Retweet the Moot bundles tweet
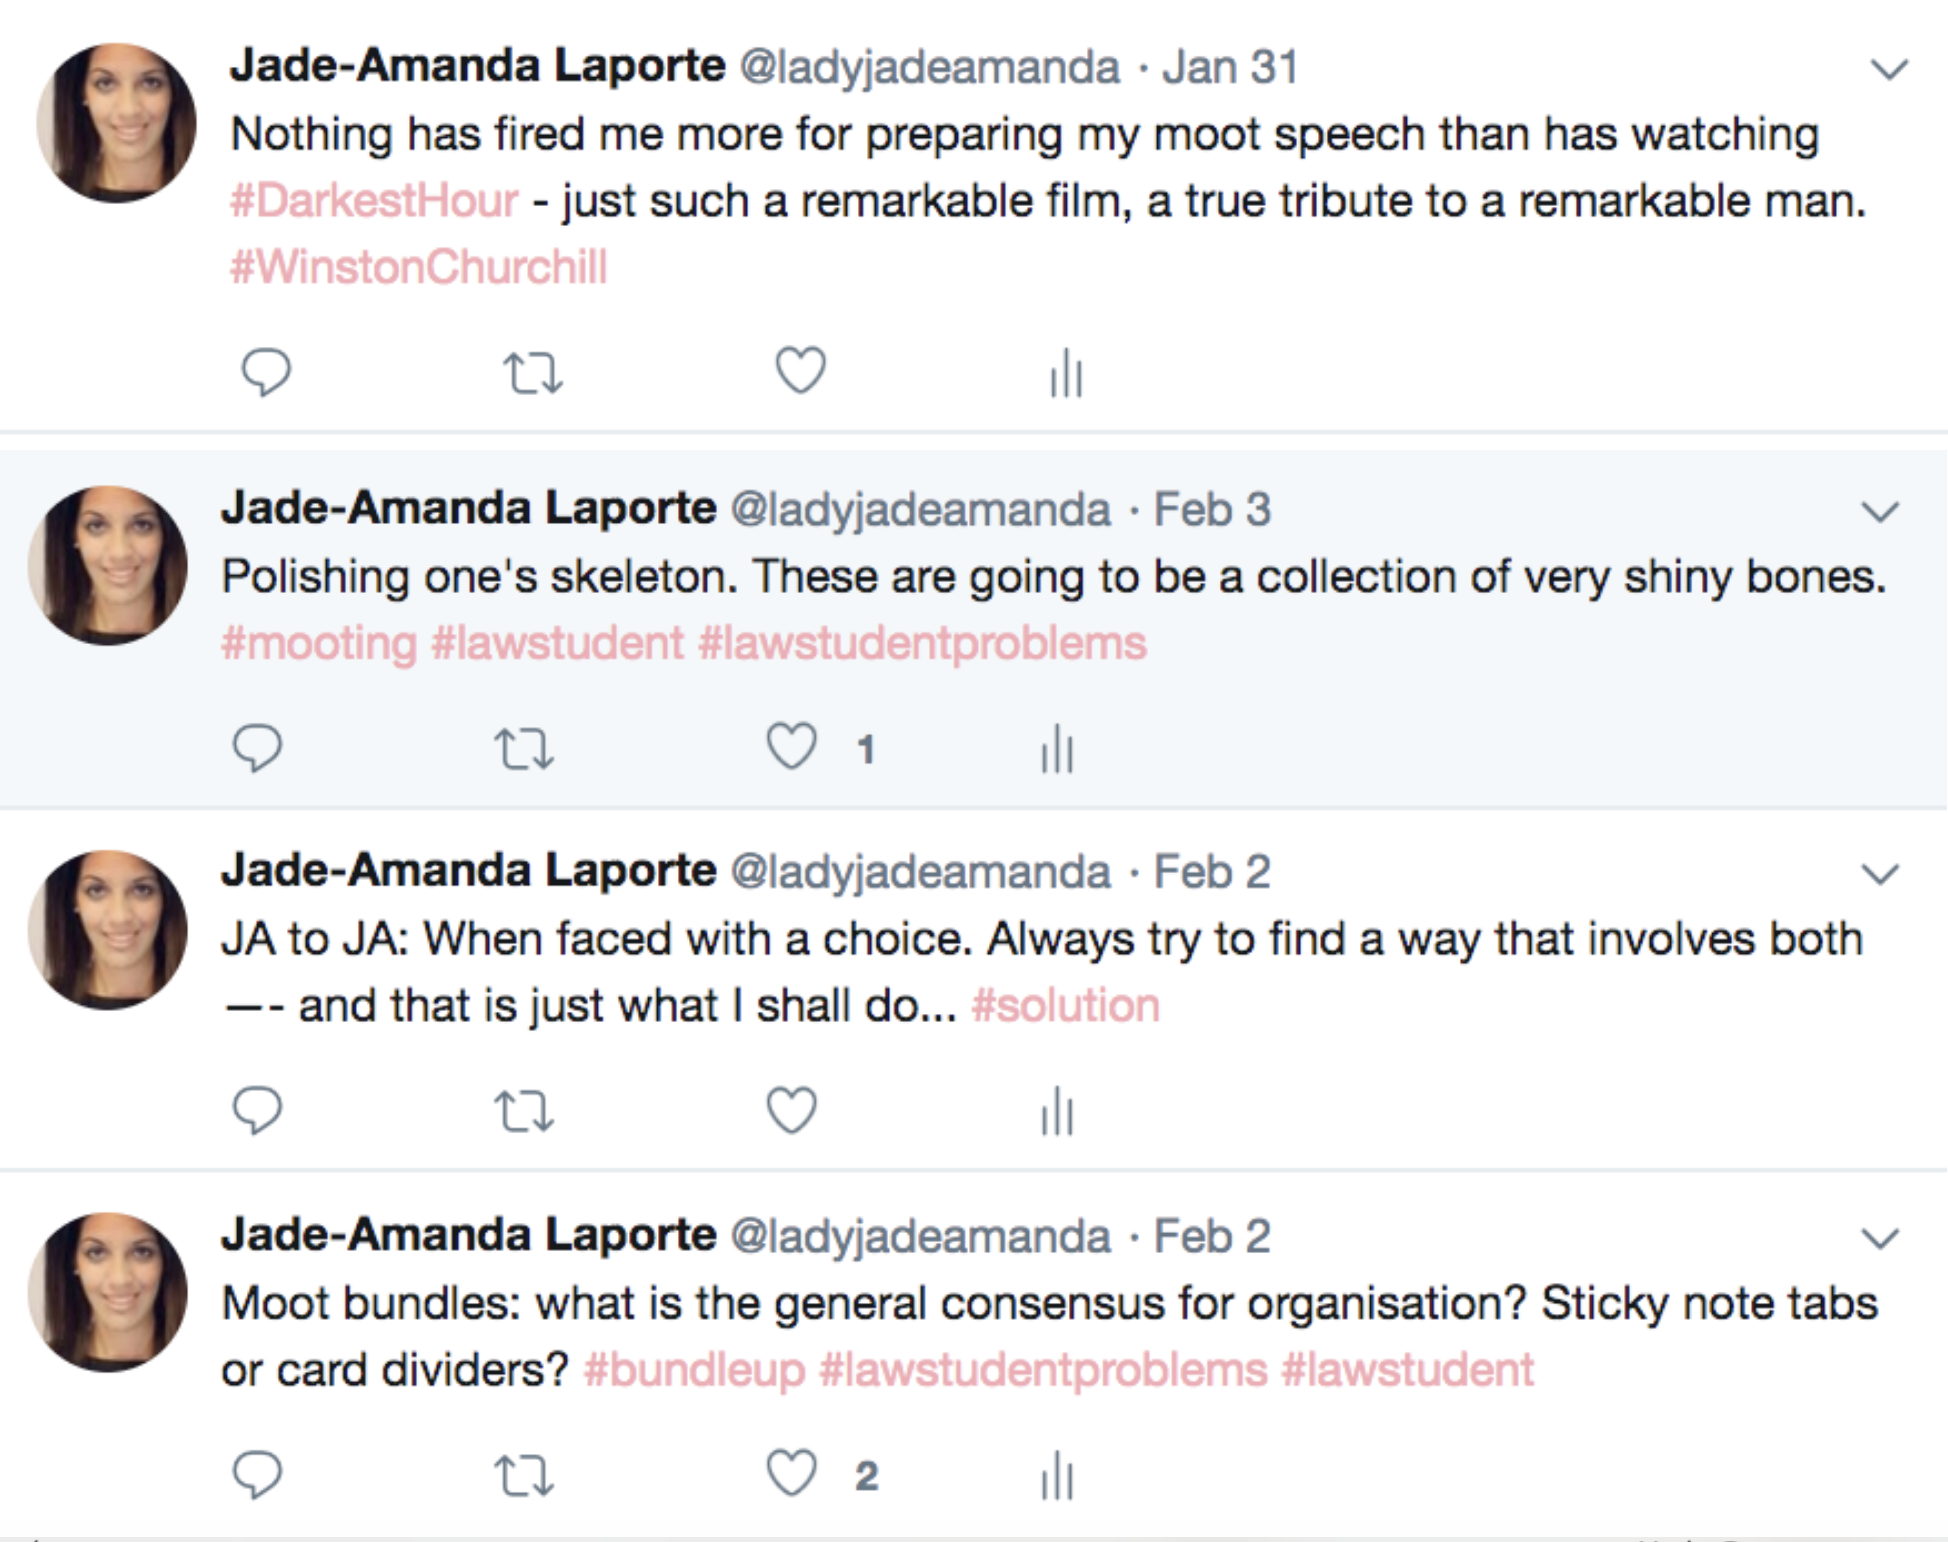This screenshot has width=1948, height=1542. 524,1475
